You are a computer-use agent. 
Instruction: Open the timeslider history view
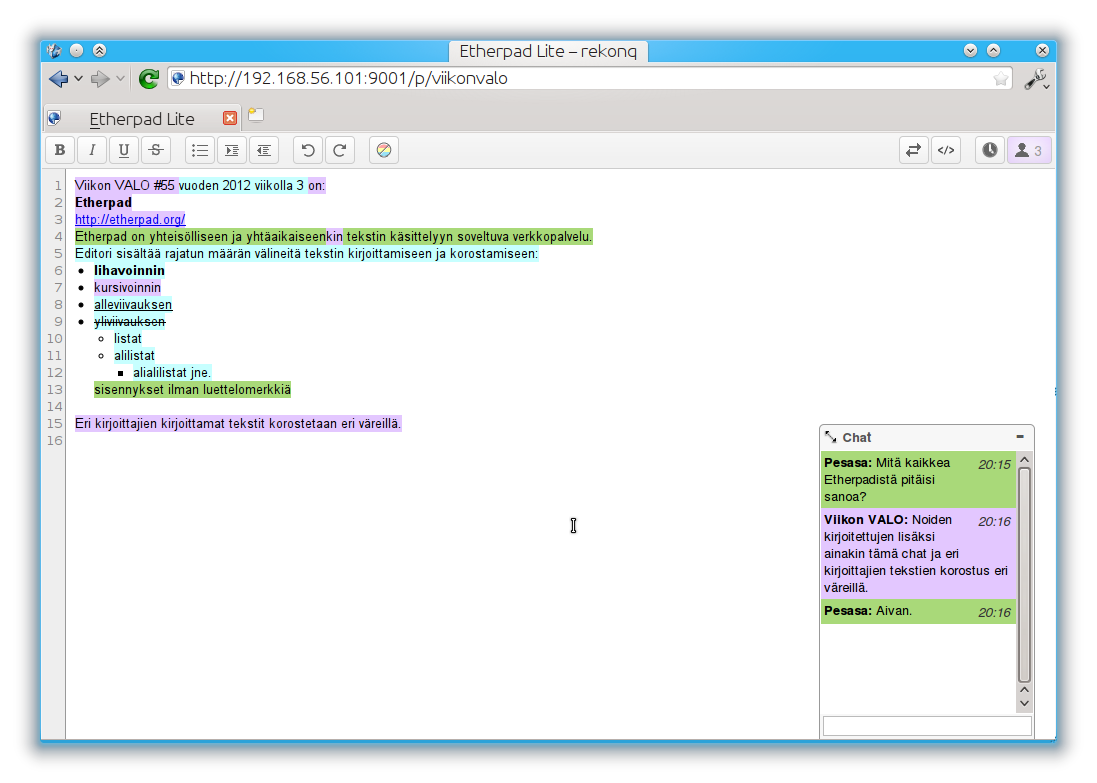[x=990, y=150]
